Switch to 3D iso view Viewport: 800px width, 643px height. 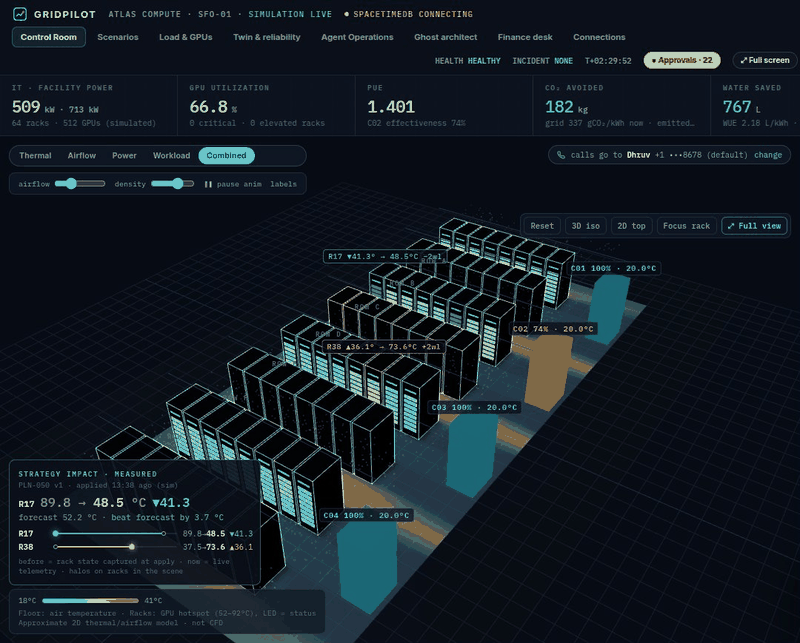click(586, 226)
